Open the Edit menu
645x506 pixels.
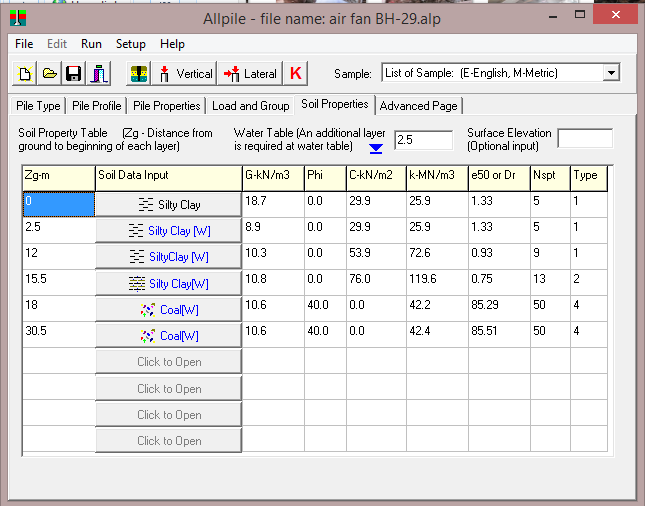57,44
